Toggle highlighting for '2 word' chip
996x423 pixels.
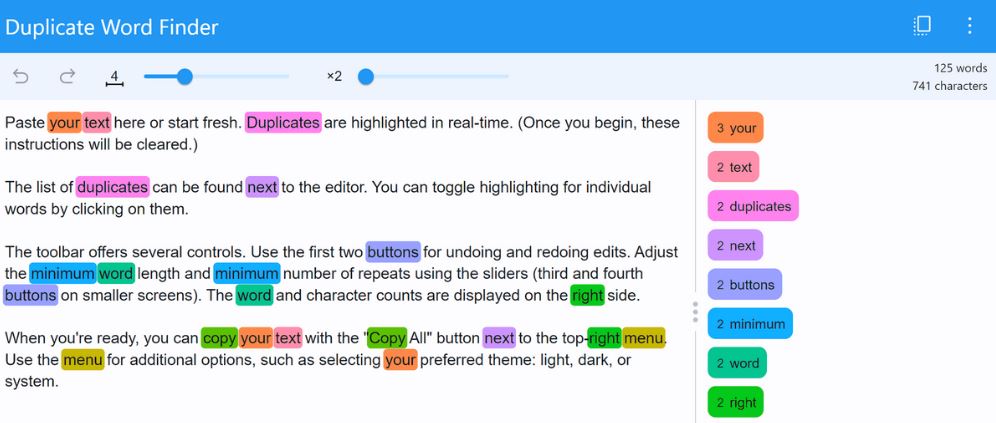coord(737,363)
